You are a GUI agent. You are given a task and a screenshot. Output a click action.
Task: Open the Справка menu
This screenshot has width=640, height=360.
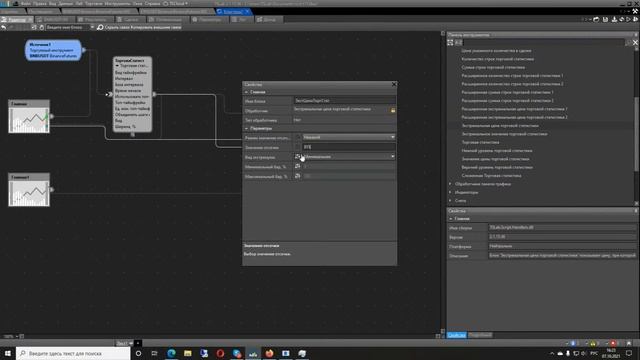152,3
